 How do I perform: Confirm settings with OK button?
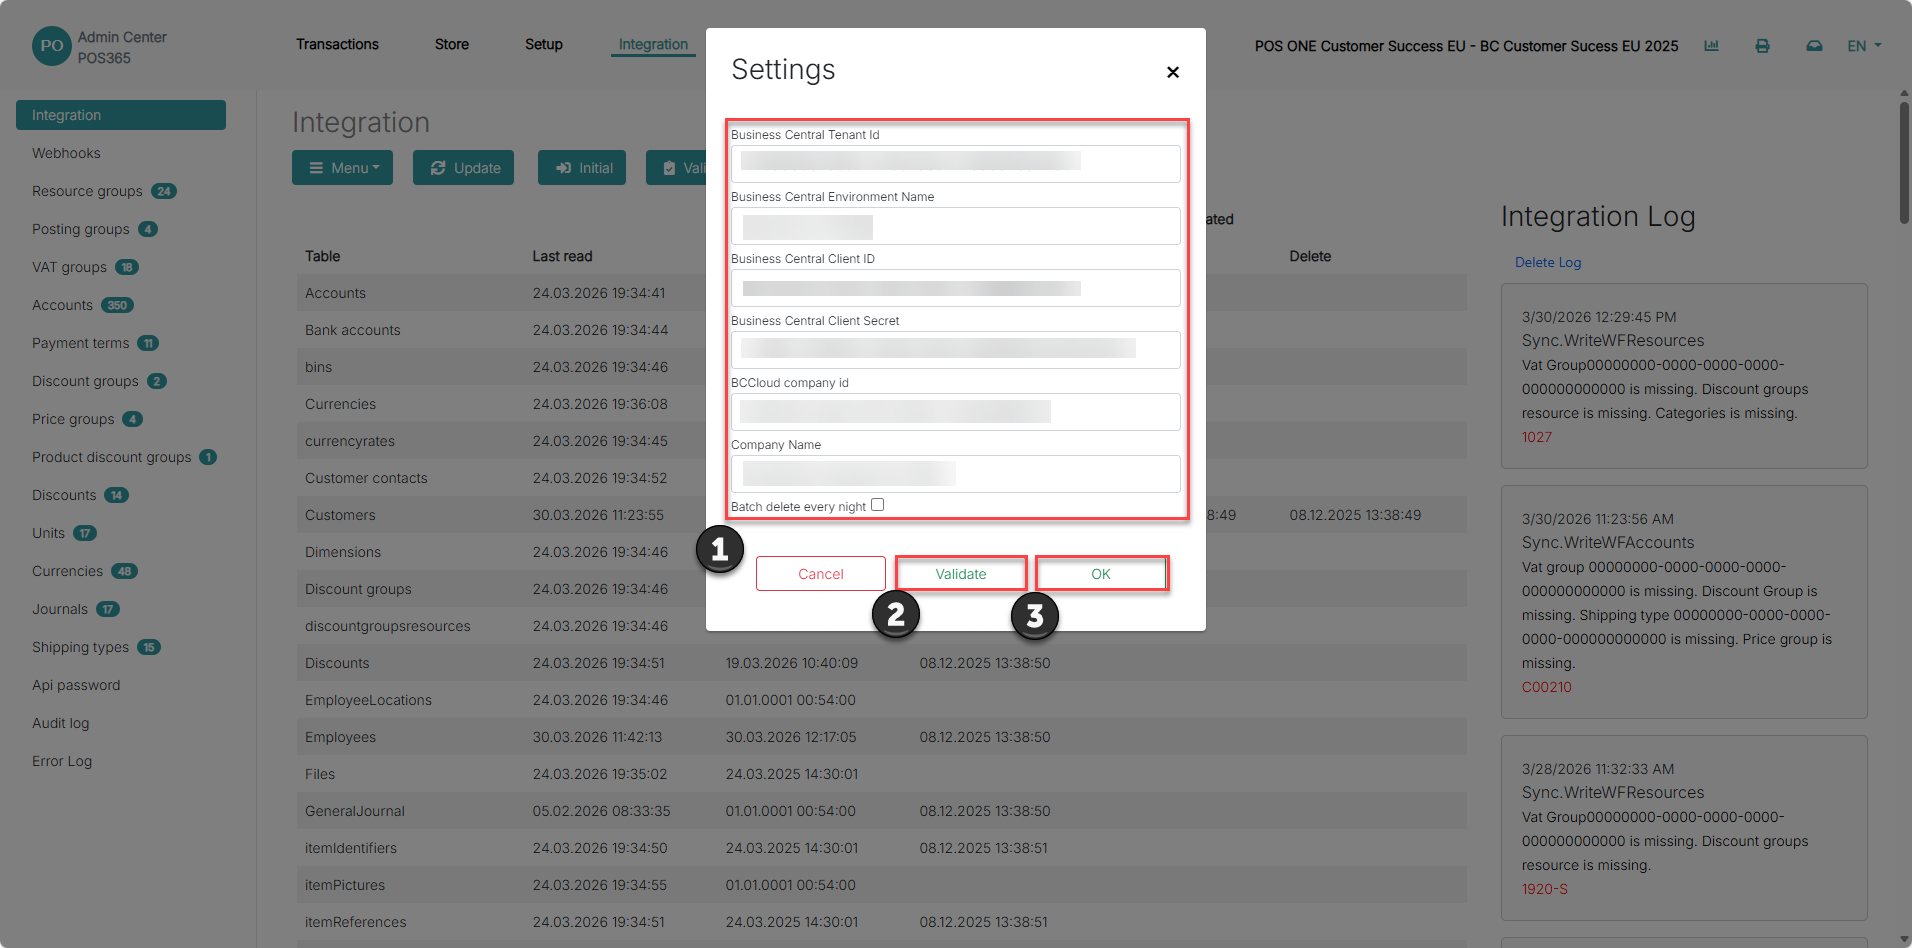click(1101, 574)
